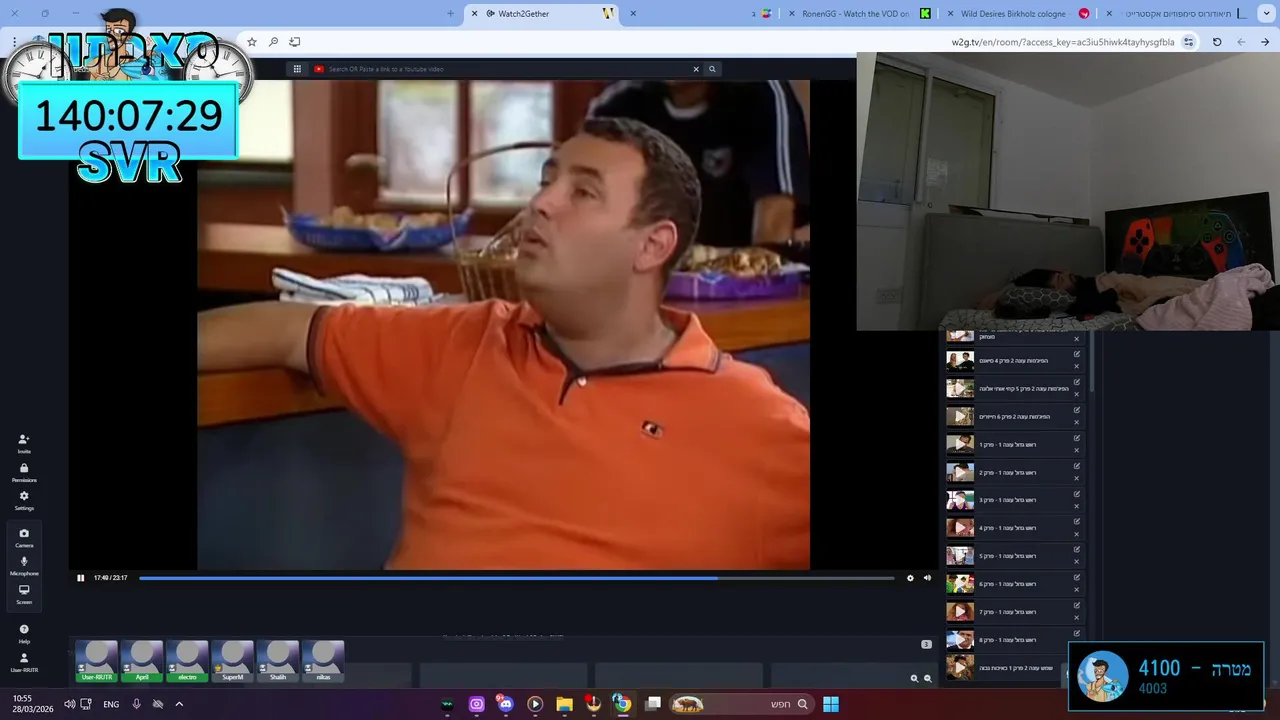Run the video search magnifier button

tap(712, 69)
